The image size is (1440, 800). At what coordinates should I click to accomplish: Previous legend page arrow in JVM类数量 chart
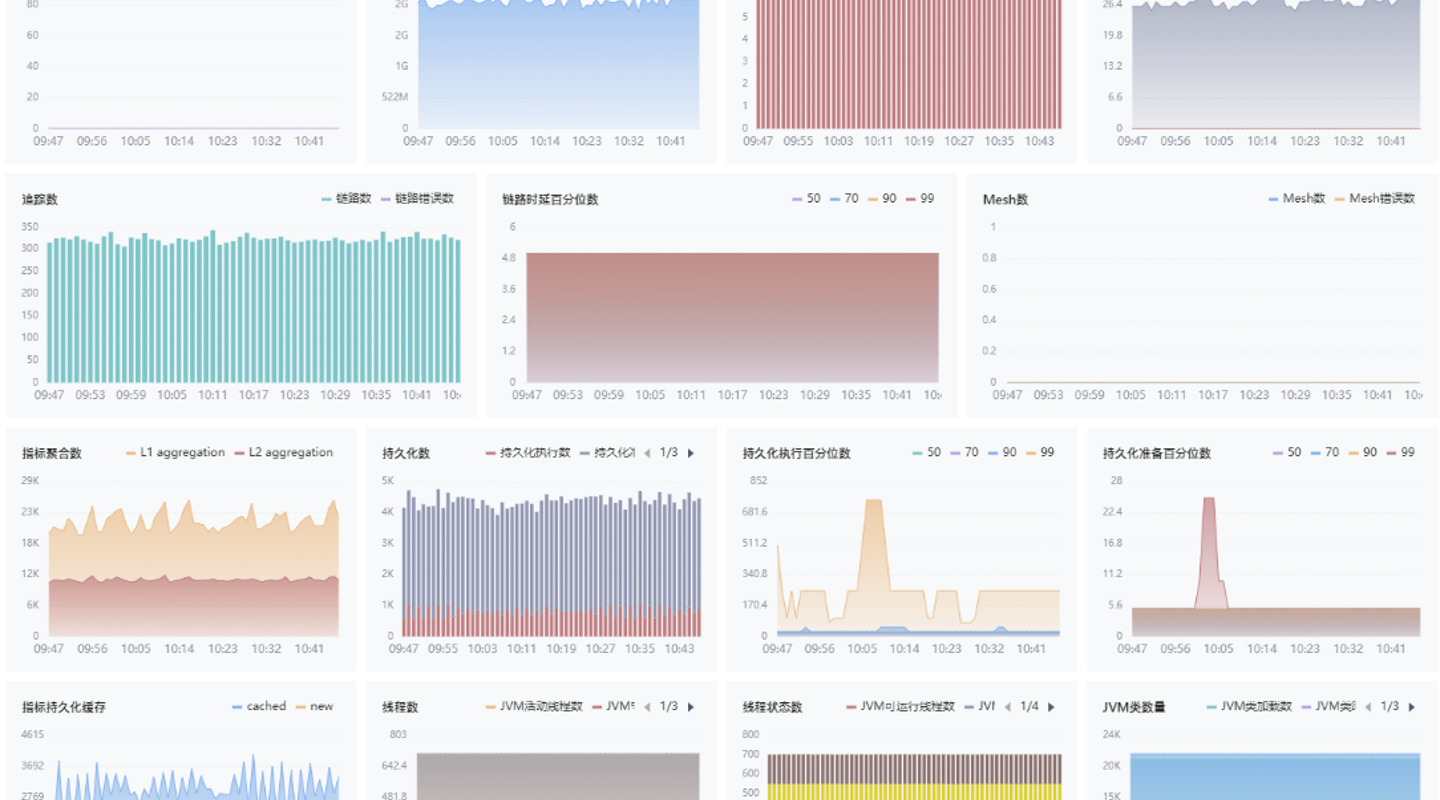[1367, 707]
